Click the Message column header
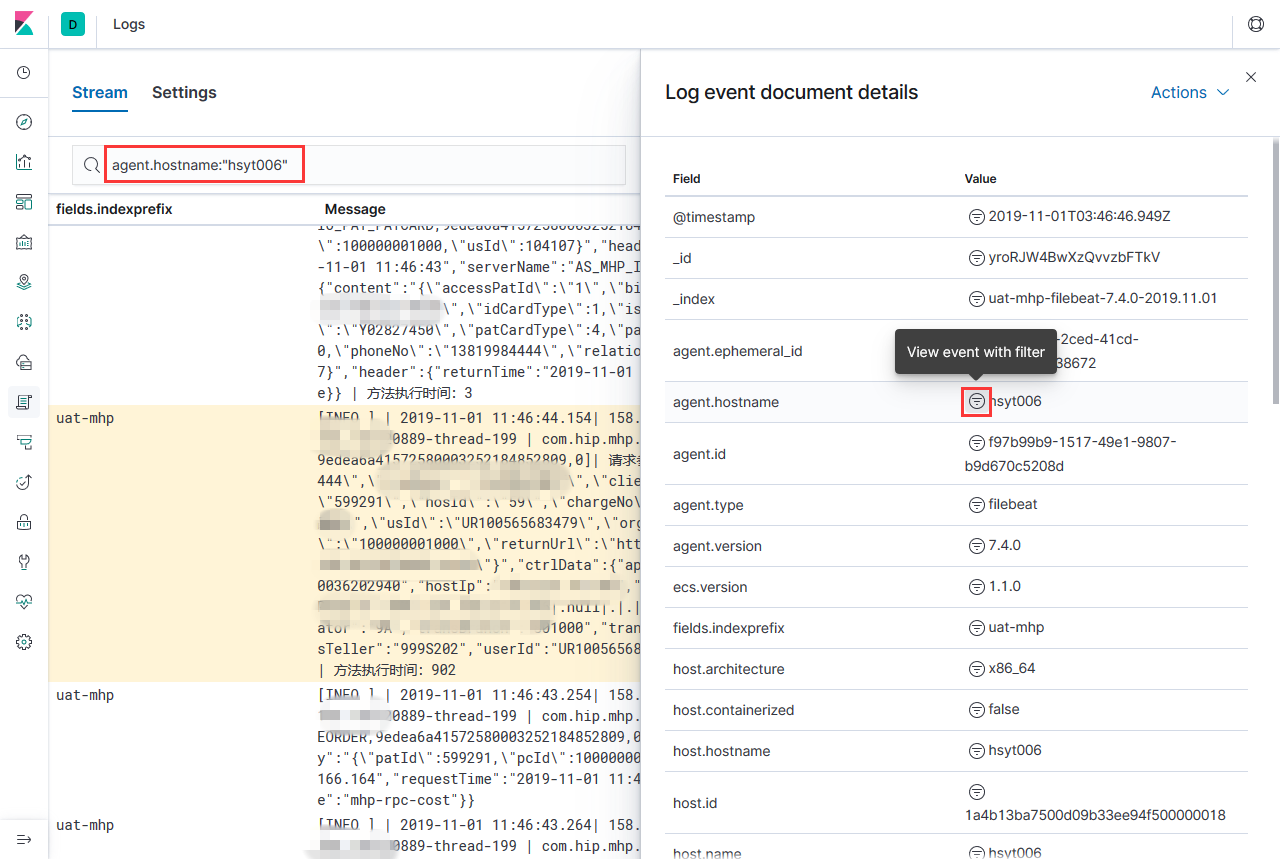Image resolution: width=1280 pixels, height=859 pixels. click(x=355, y=209)
